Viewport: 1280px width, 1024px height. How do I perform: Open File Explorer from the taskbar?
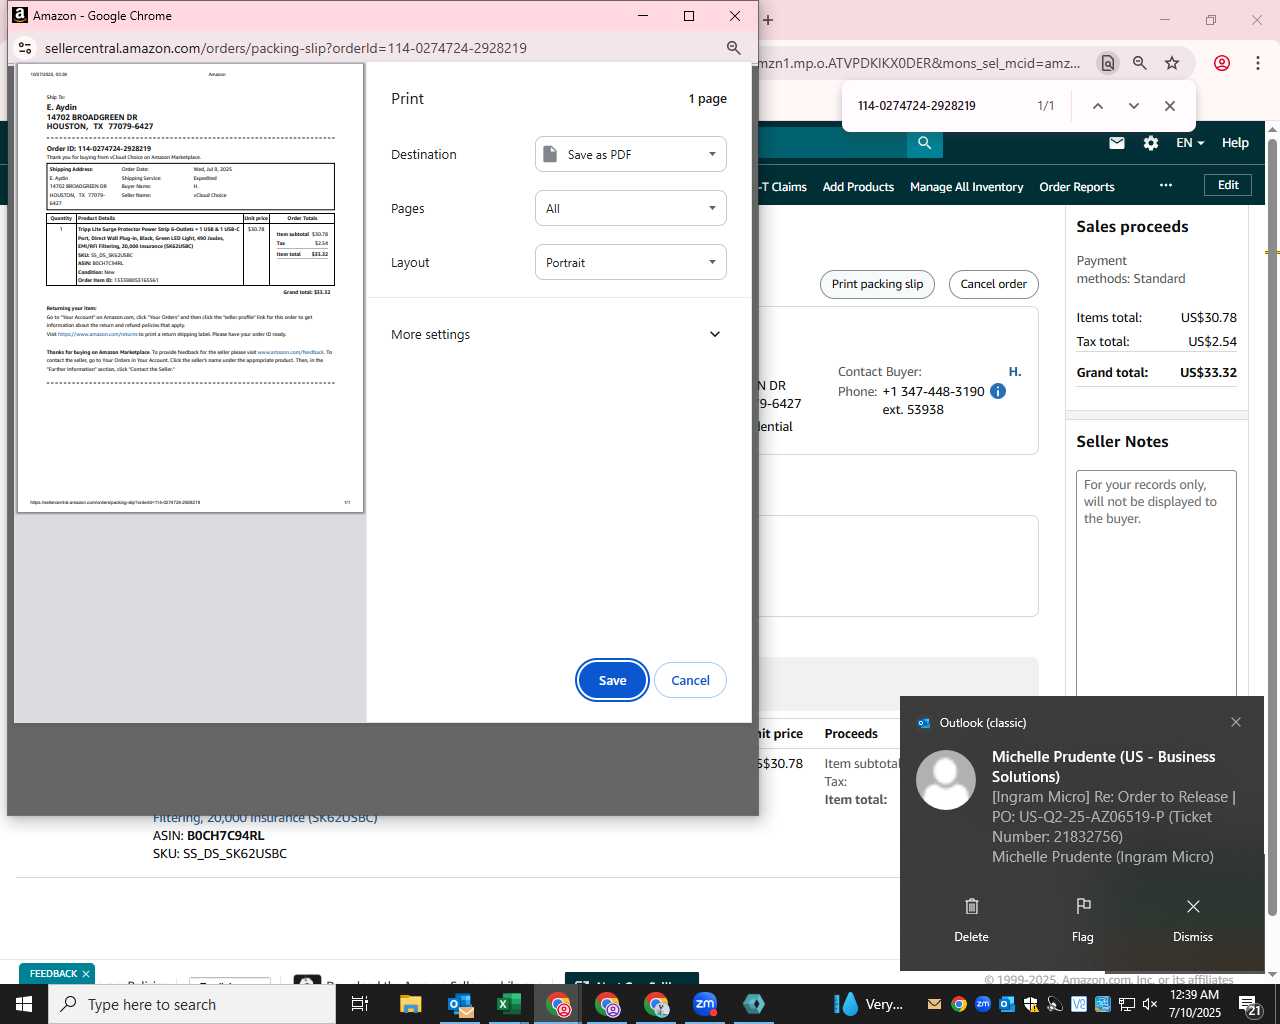(x=410, y=1004)
